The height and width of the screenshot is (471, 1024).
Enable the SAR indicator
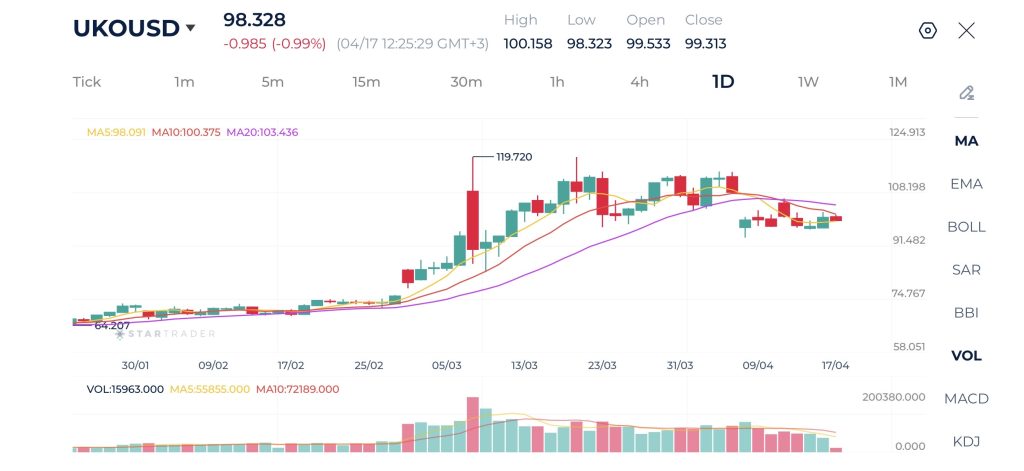(966, 270)
